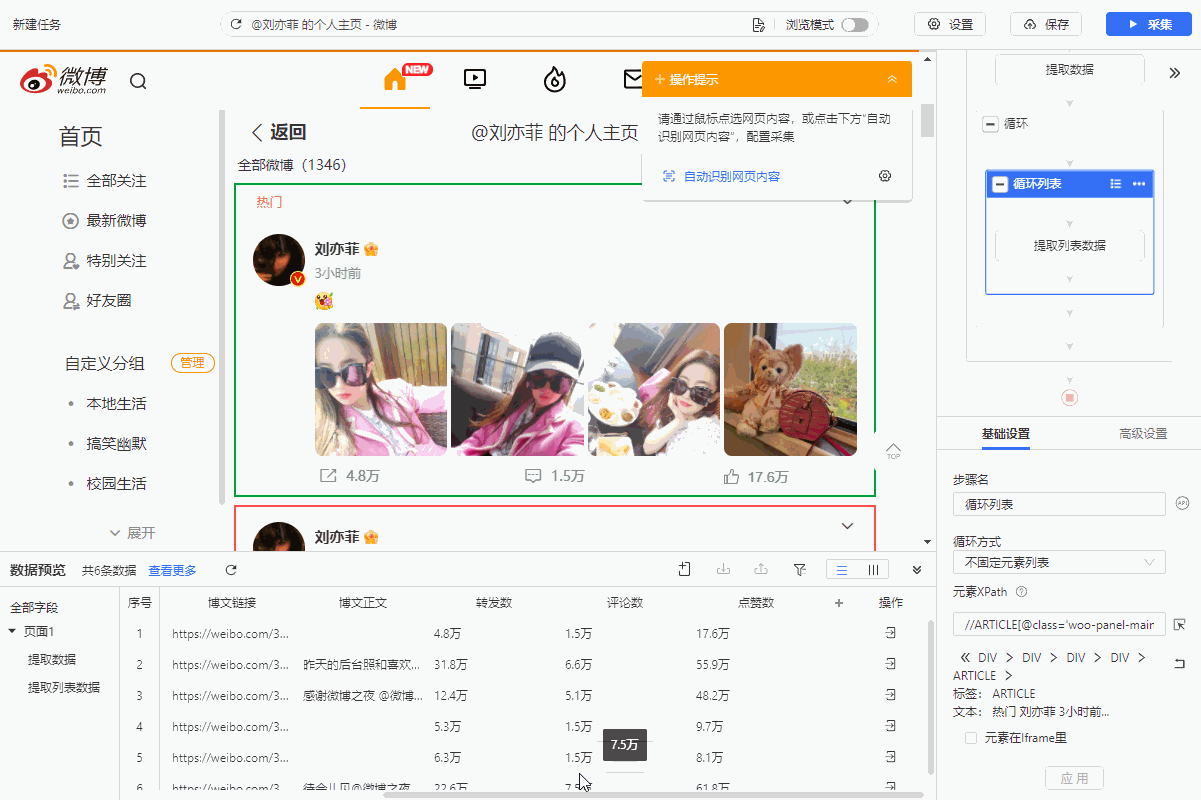The image size is (1201, 800).
Task: Click the 返回 back link
Action: (x=278, y=132)
